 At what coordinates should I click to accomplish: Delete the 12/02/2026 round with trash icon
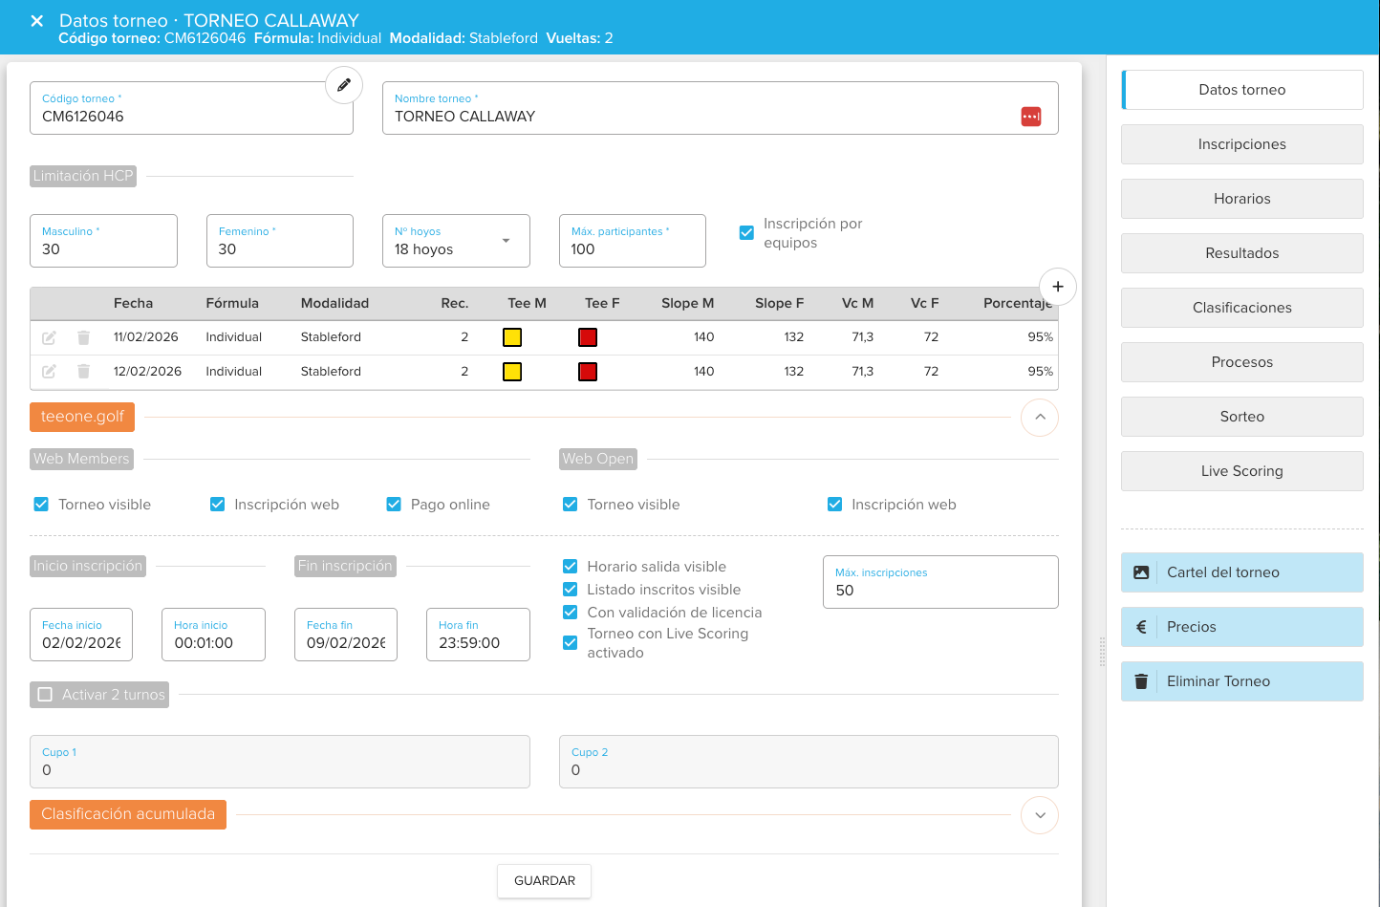click(84, 372)
